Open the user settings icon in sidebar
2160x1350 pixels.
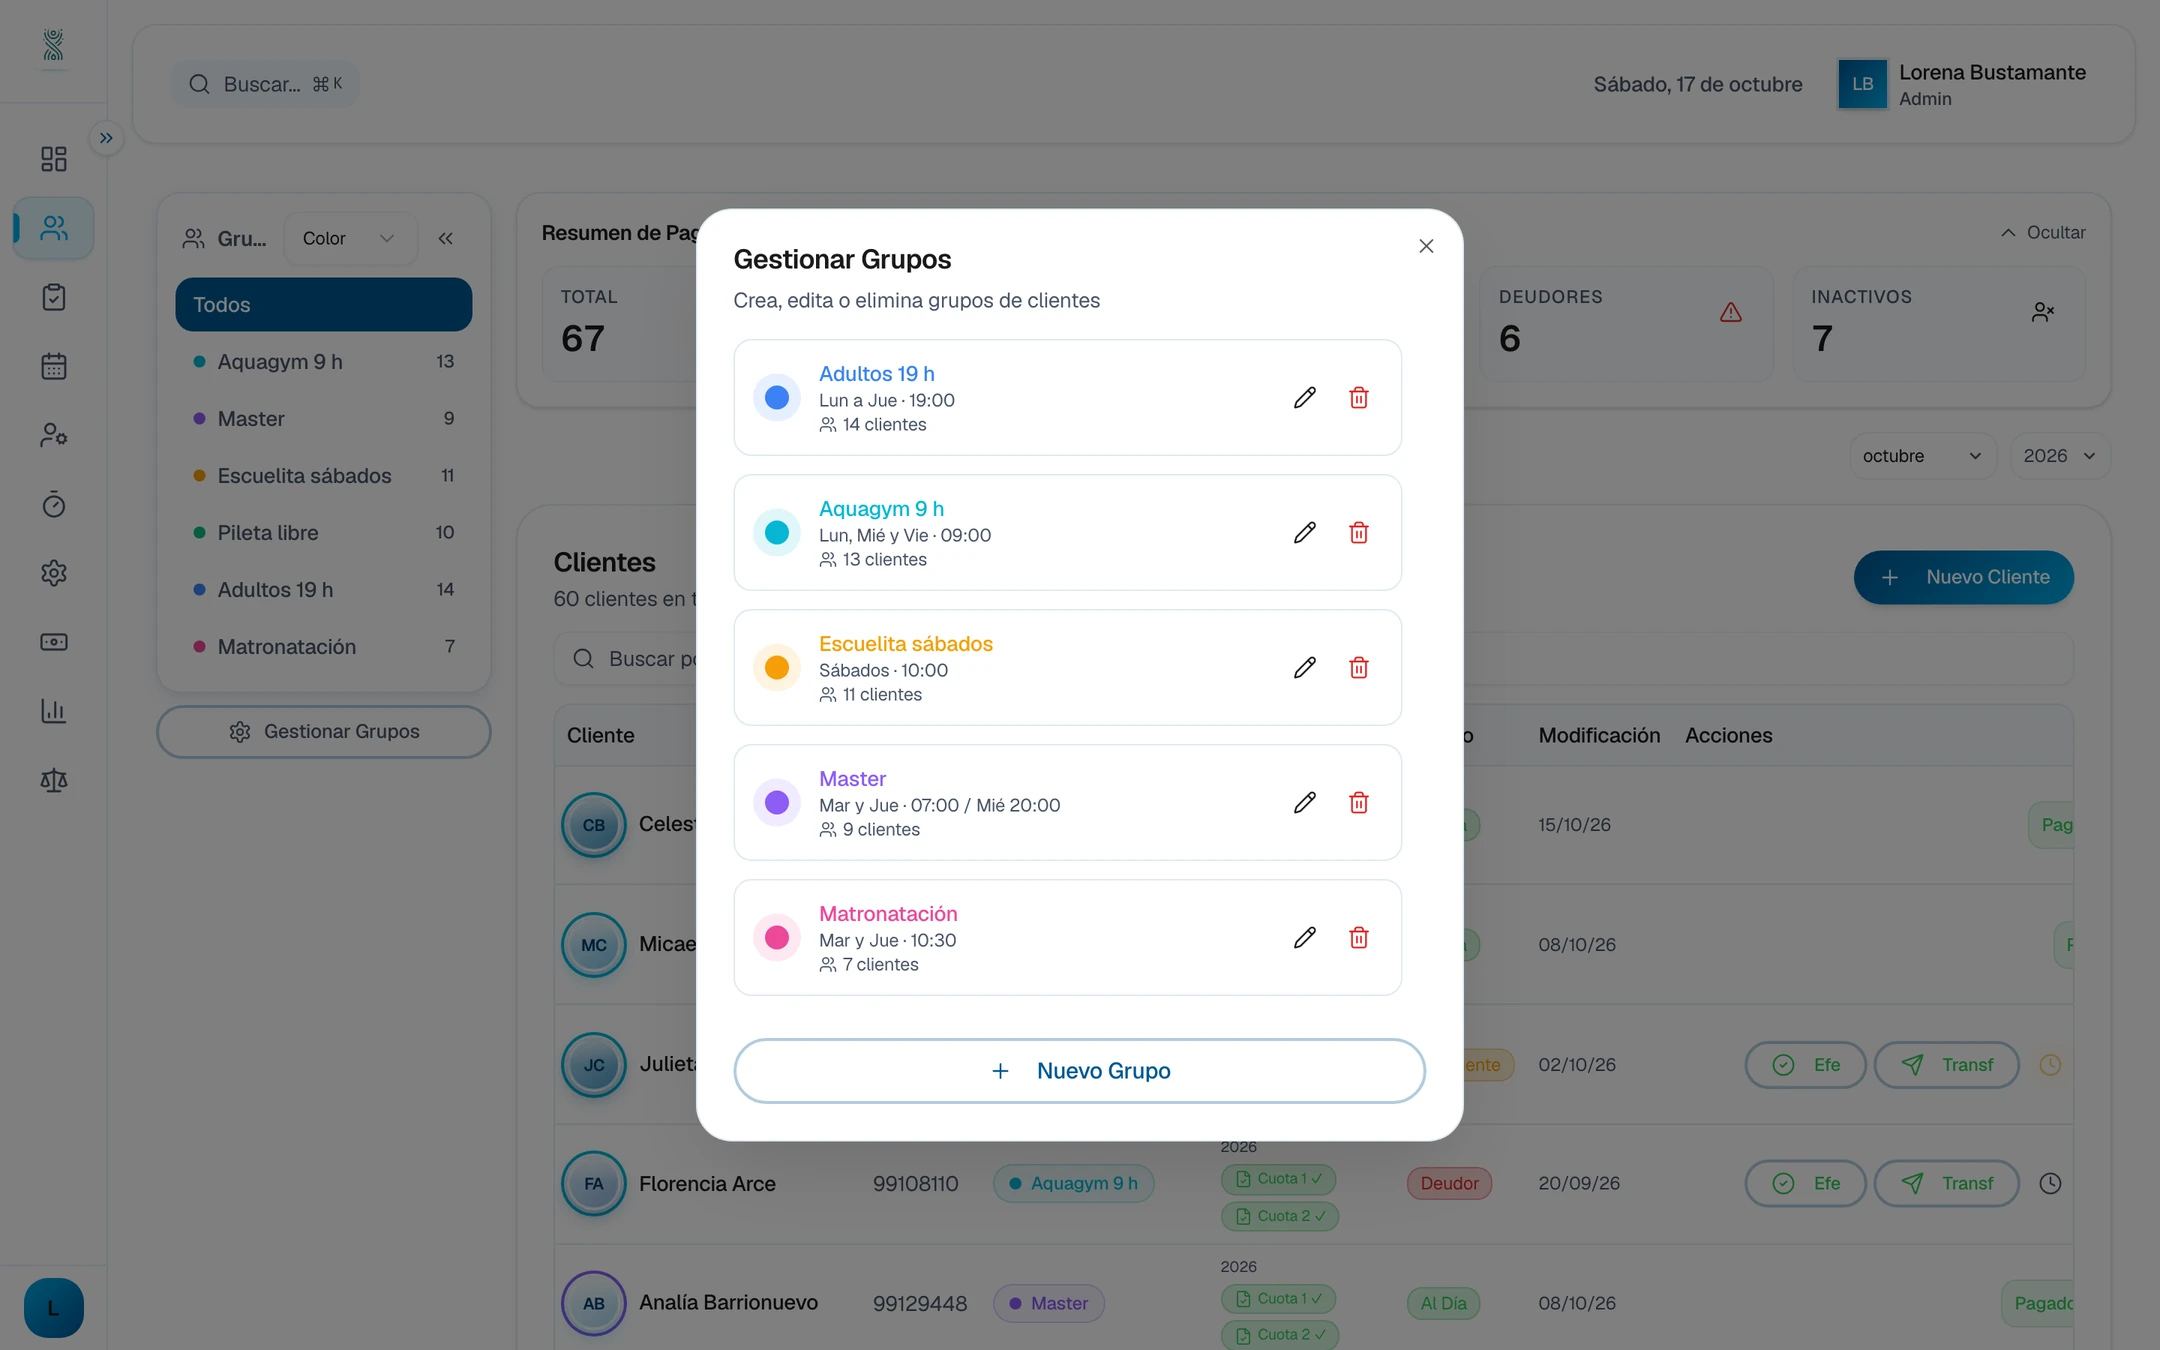[x=54, y=435]
